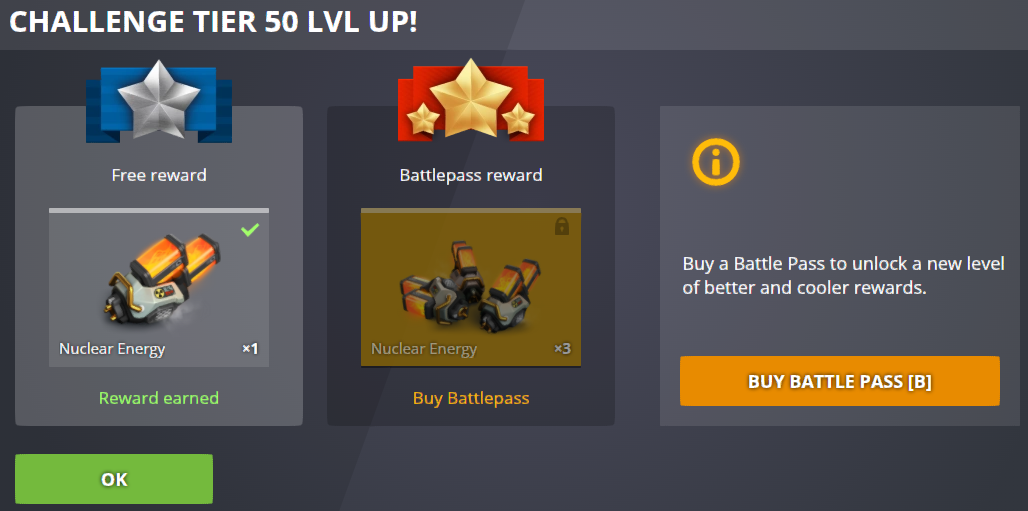The image size is (1028, 511).
Task: Confirm with the green OK button
Action: 114,479
